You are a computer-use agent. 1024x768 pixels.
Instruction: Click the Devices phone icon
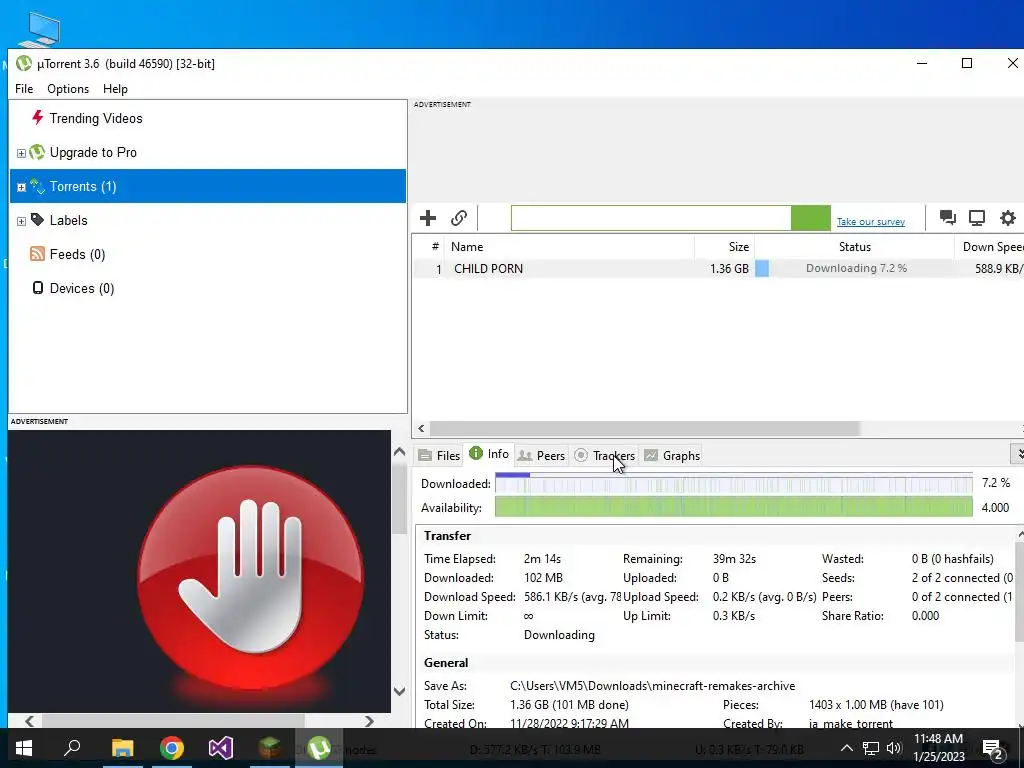38,288
